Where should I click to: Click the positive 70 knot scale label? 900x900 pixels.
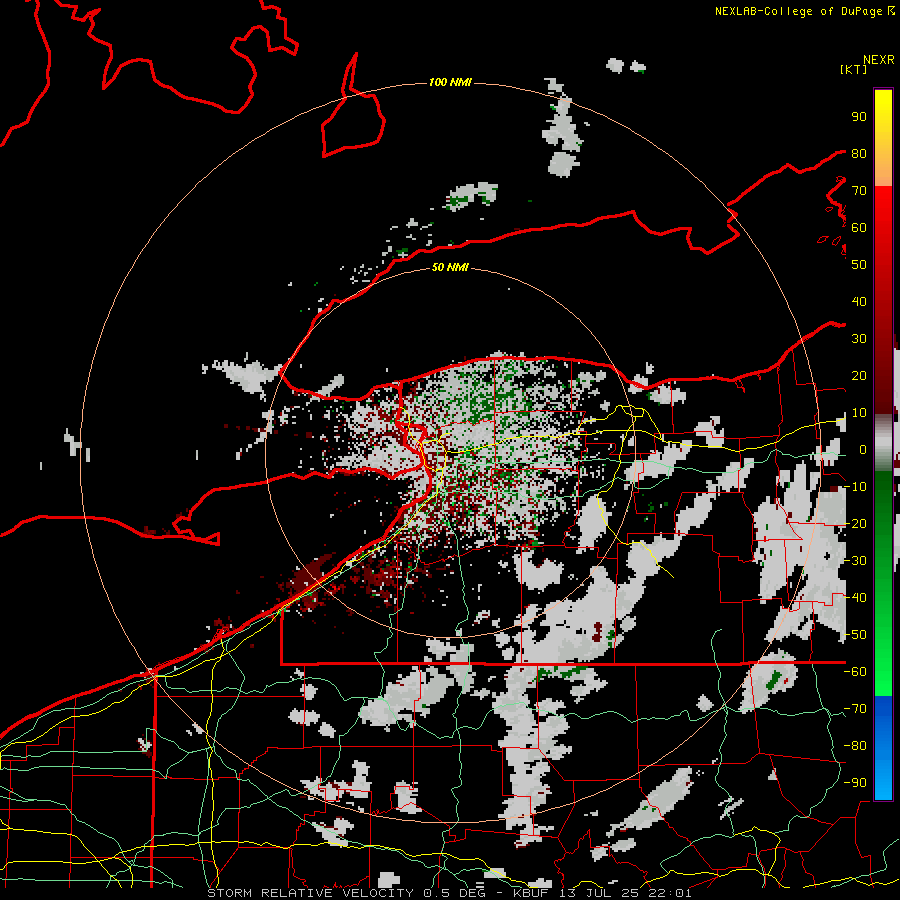pyautogui.click(x=859, y=191)
